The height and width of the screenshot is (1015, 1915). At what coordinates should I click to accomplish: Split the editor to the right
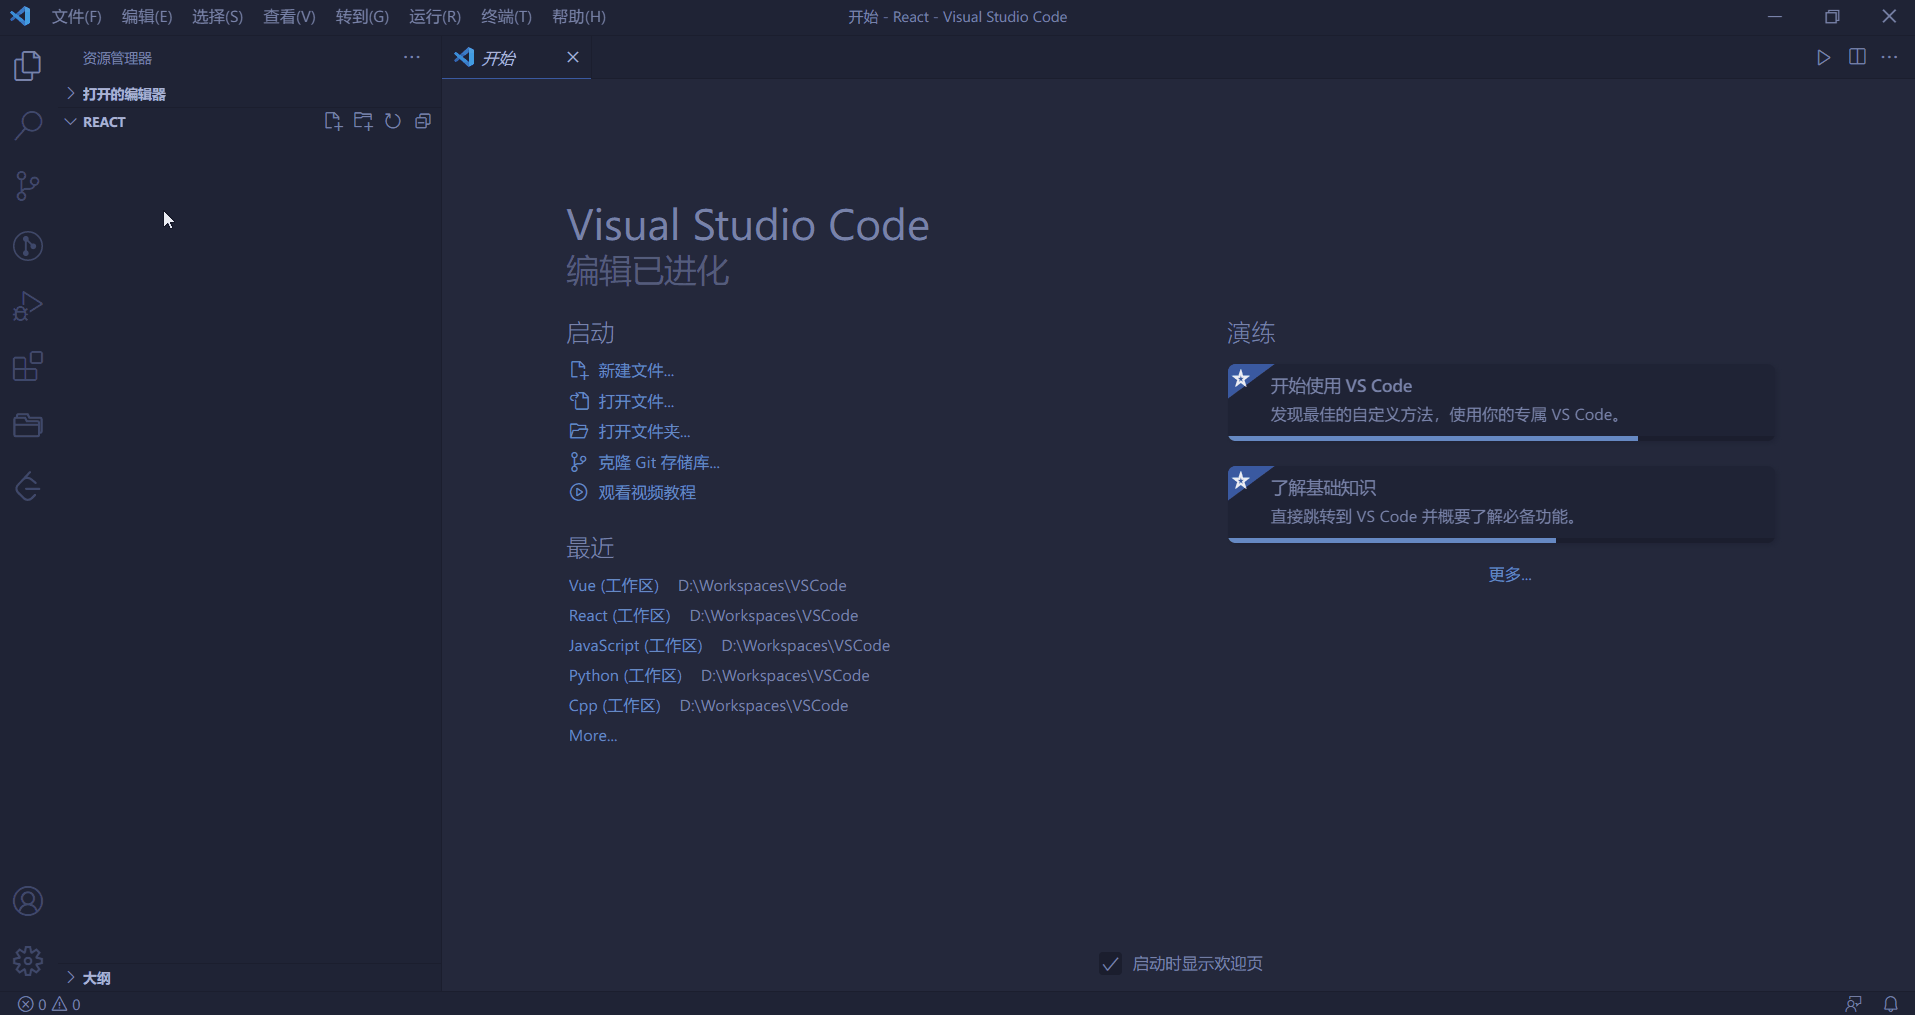pyautogui.click(x=1857, y=57)
